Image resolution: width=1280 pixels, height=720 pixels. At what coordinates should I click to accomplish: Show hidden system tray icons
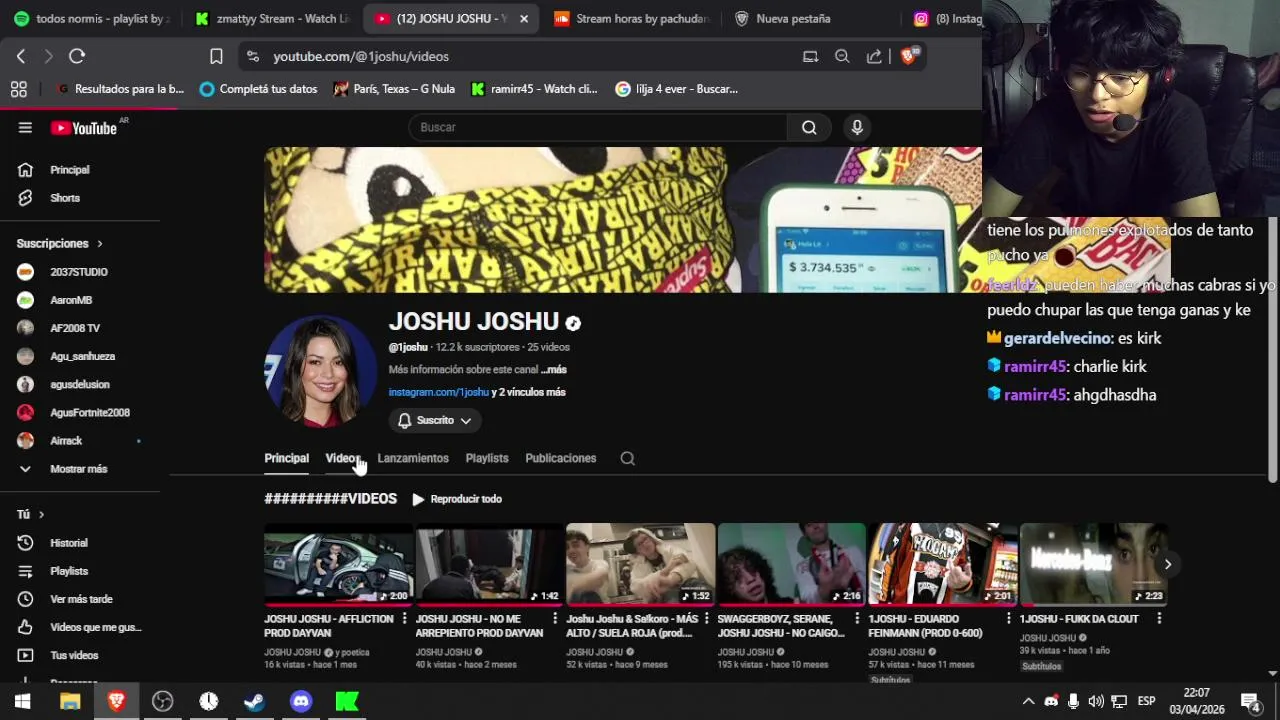1028,701
